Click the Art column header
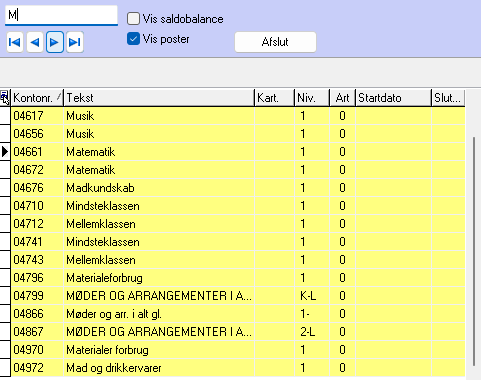 point(343,98)
